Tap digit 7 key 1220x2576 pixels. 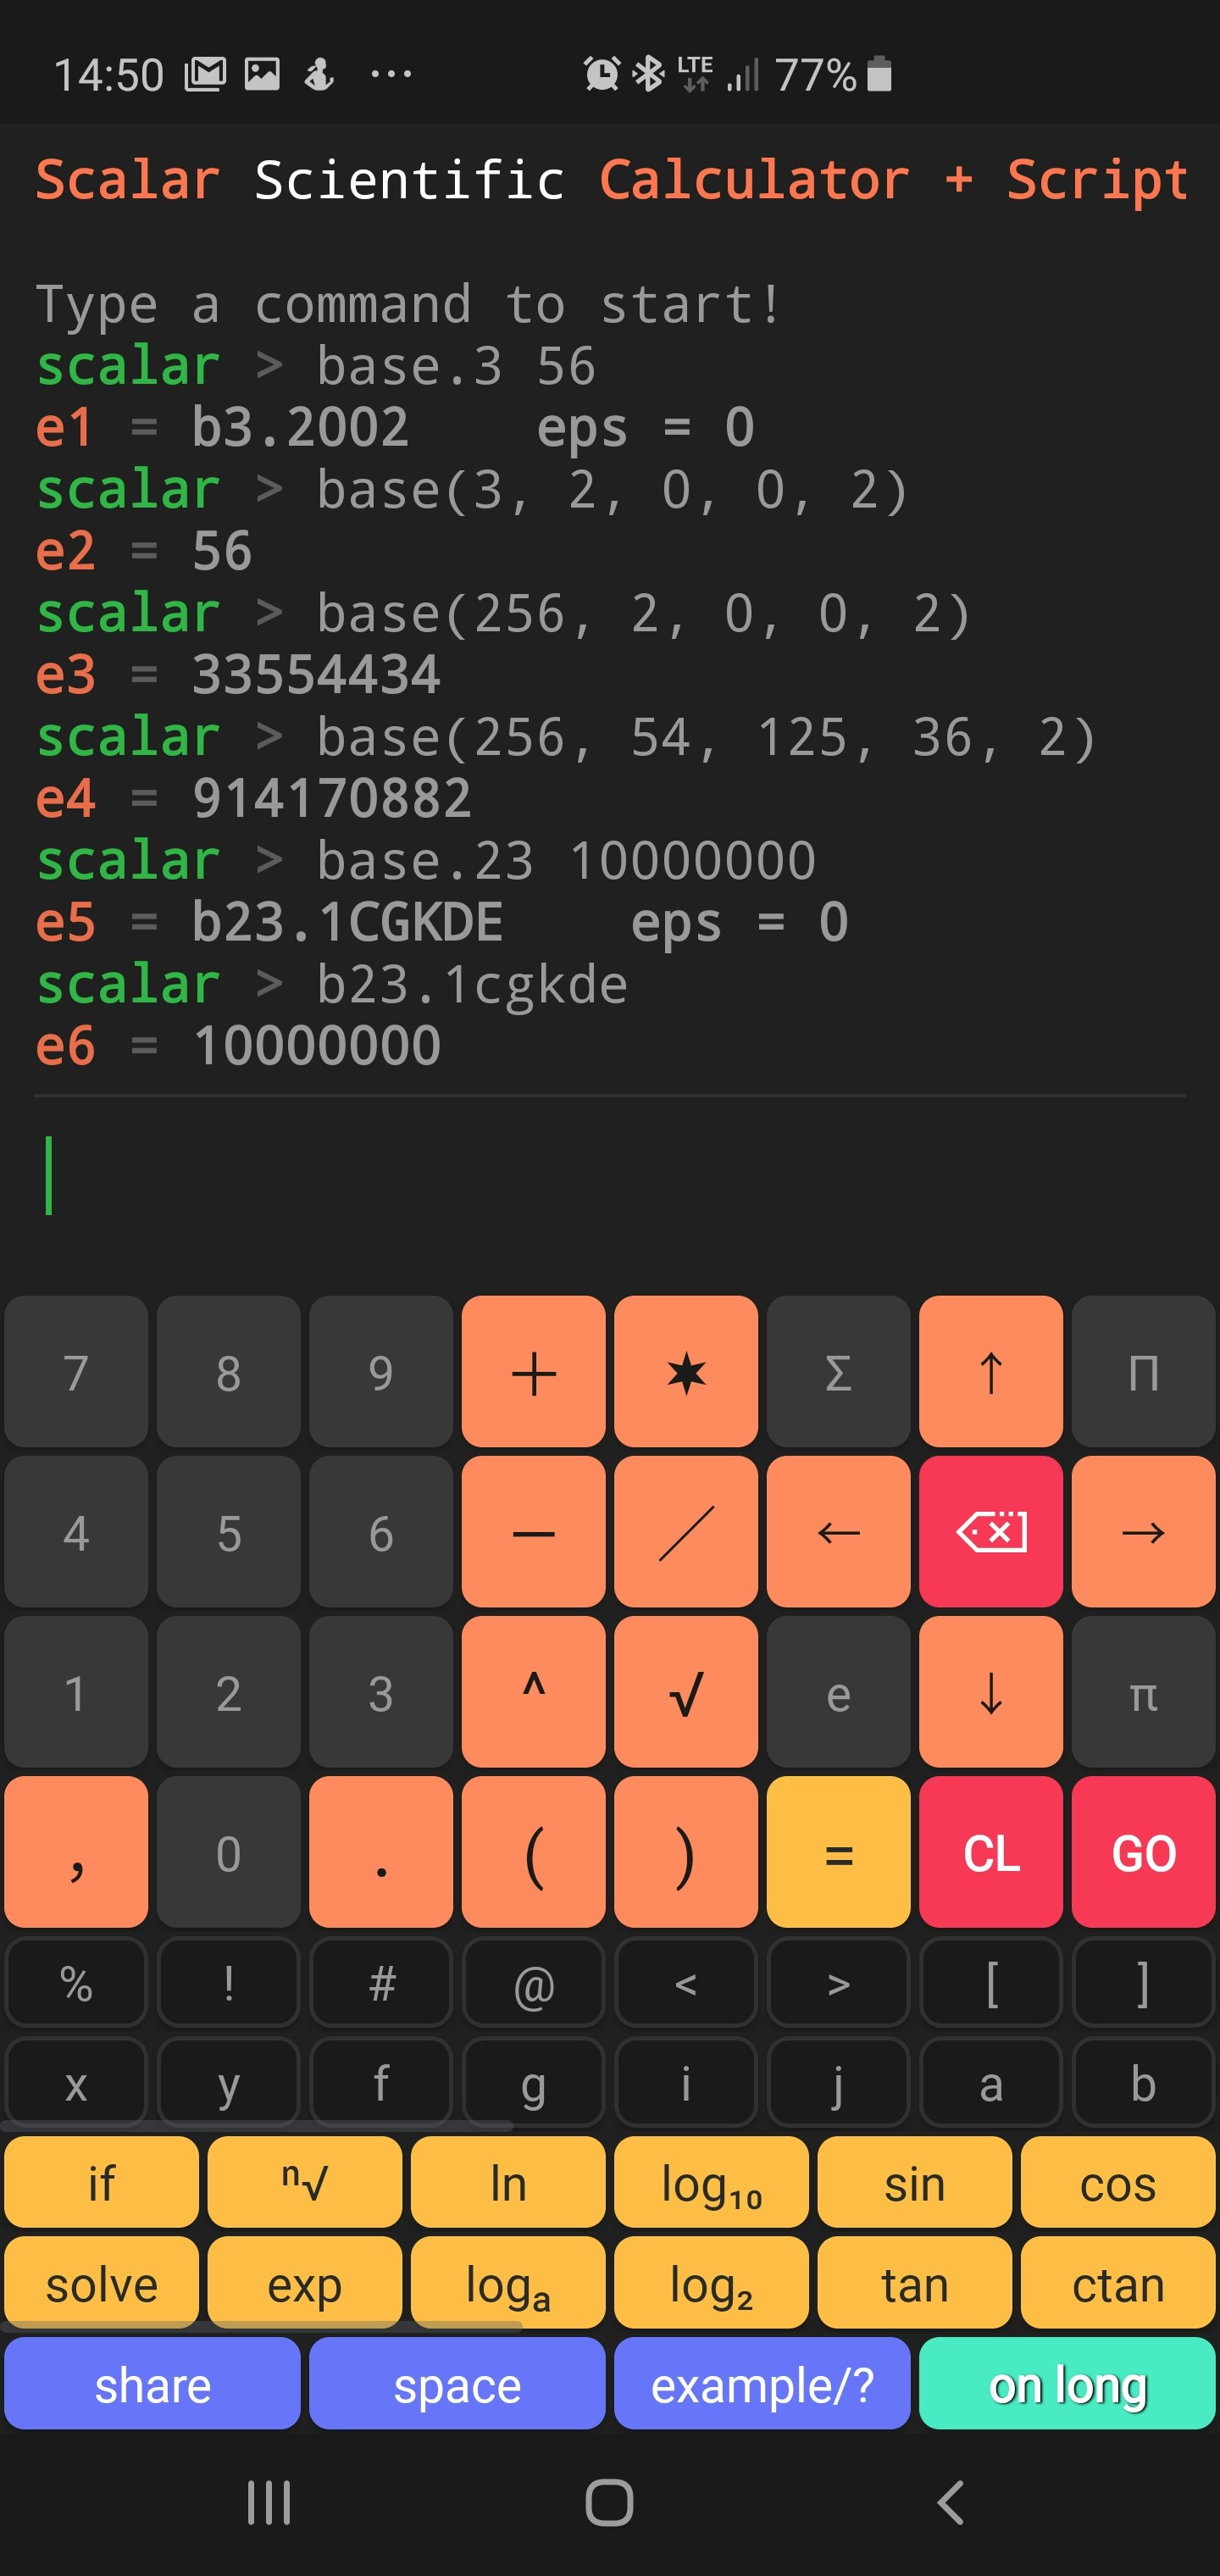tap(76, 1371)
